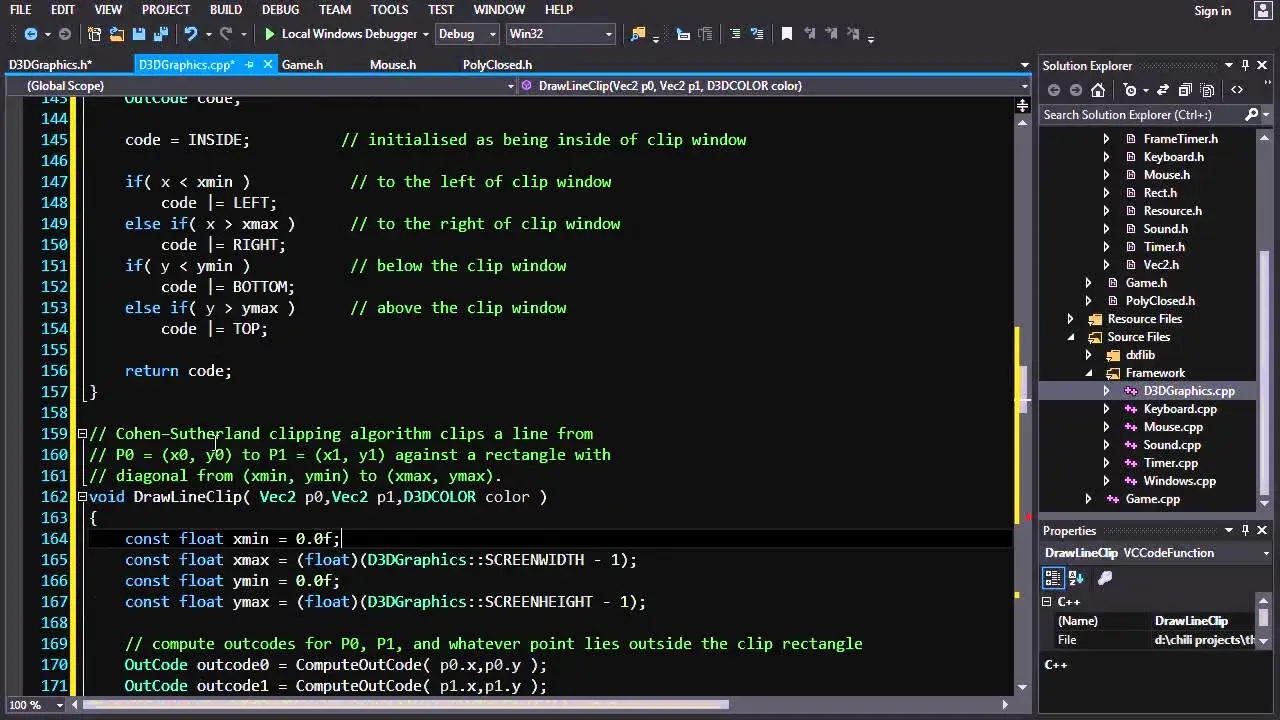The height and width of the screenshot is (720, 1280).
Task: Pin the Solution Explorer panel
Action: tap(1245, 66)
